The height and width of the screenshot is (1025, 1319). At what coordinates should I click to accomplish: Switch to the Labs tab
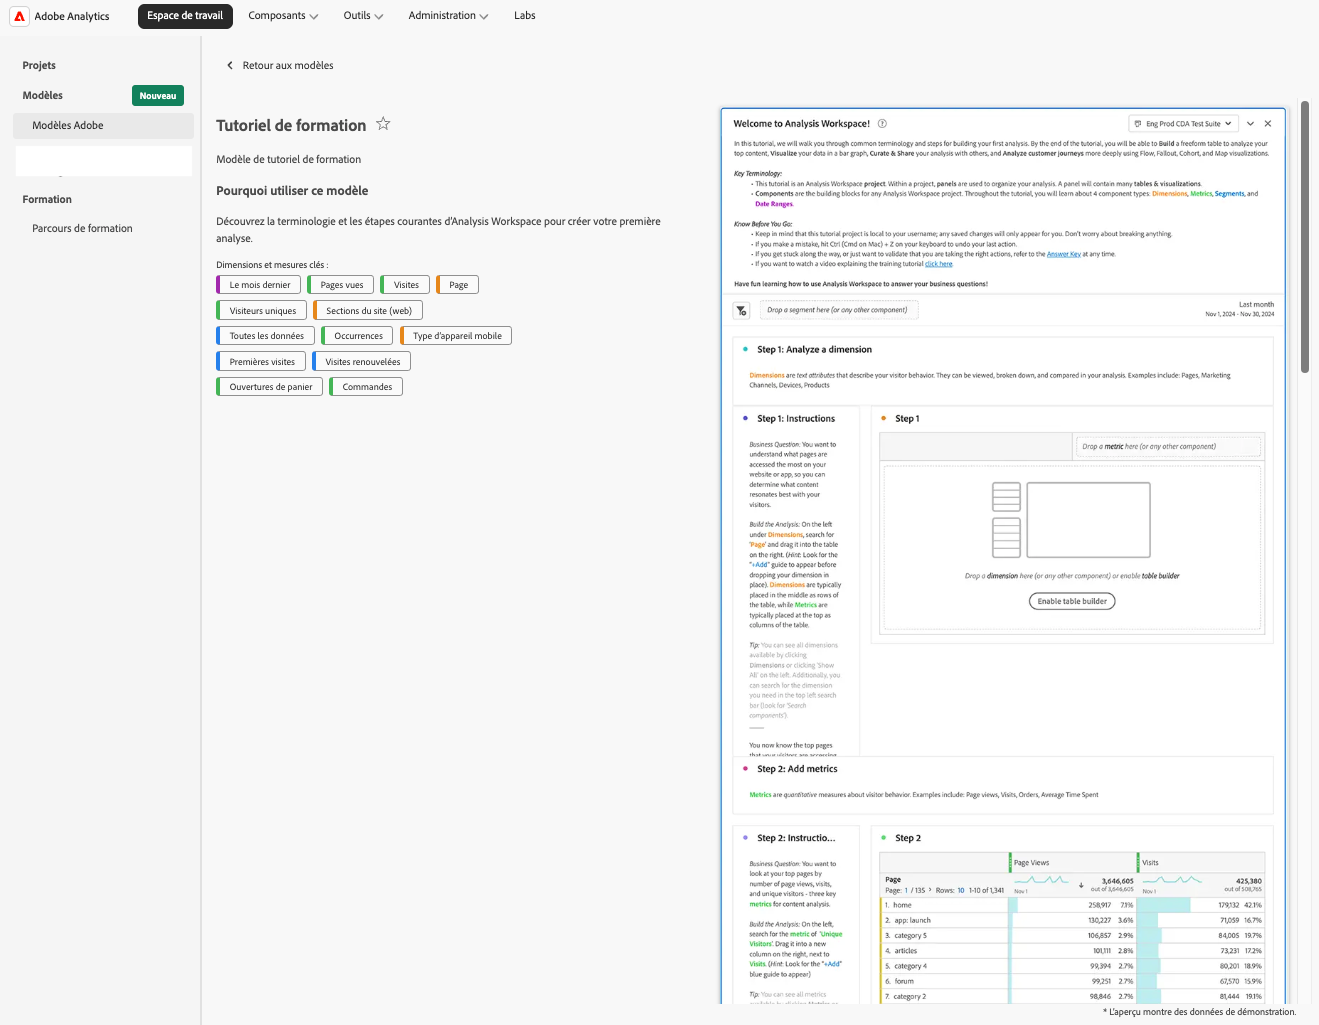pyautogui.click(x=525, y=16)
